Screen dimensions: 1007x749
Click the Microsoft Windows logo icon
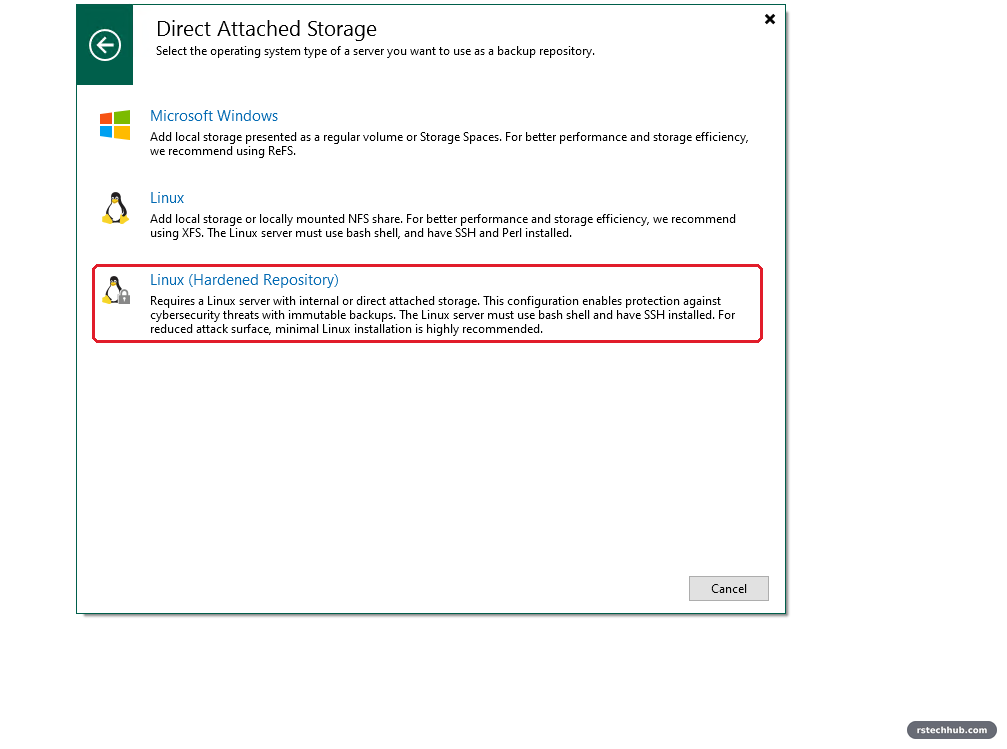tap(115, 125)
